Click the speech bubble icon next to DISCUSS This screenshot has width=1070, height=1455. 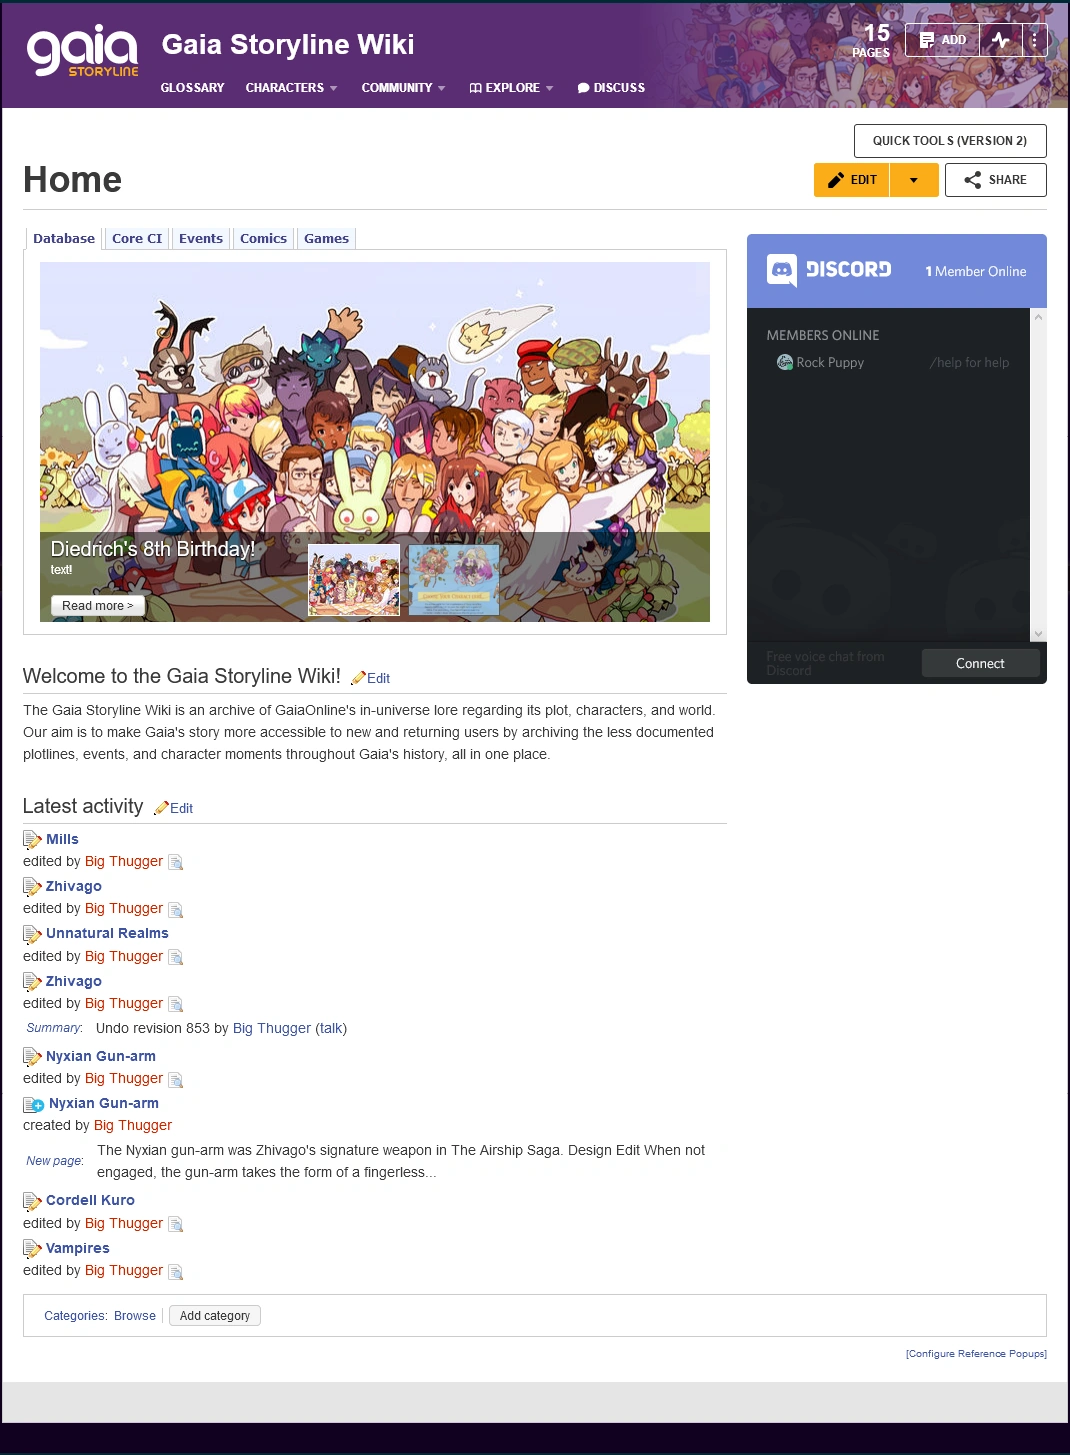pyautogui.click(x=584, y=88)
